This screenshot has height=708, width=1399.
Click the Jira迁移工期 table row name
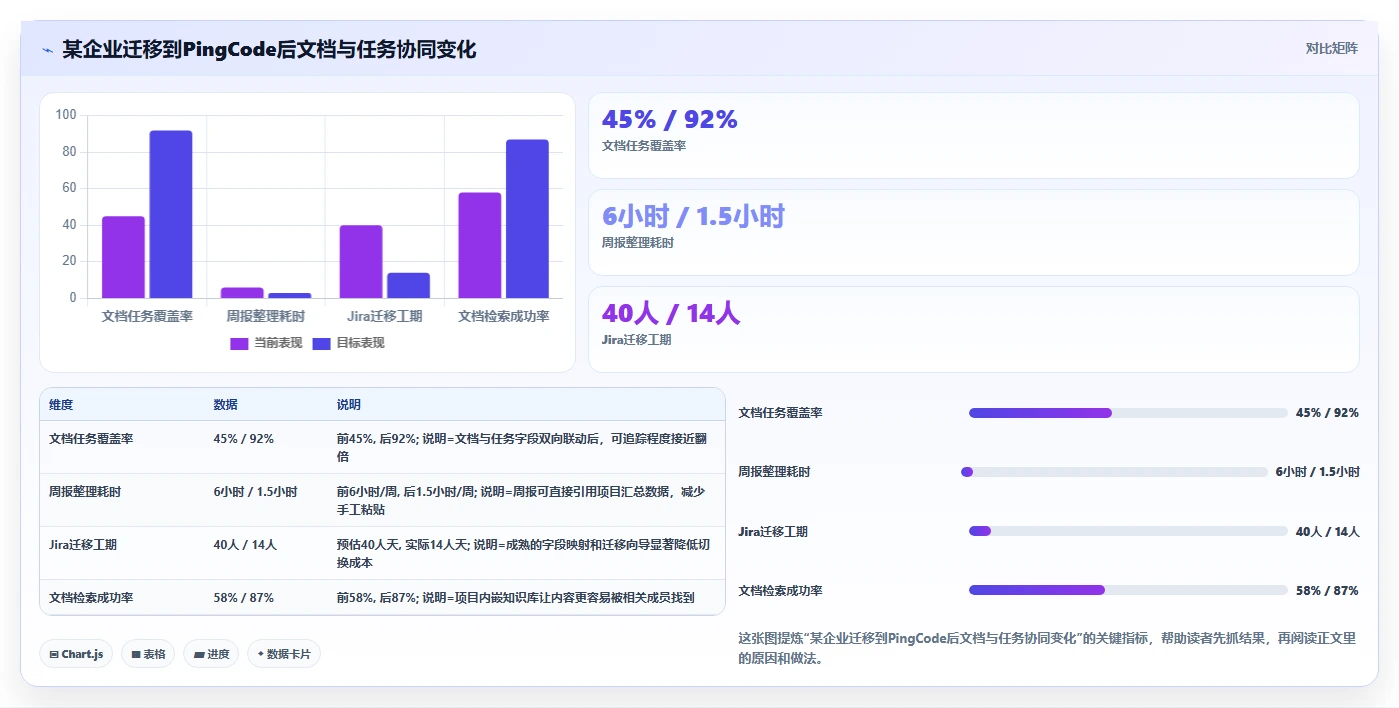pyautogui.click(x=83, y=545)
